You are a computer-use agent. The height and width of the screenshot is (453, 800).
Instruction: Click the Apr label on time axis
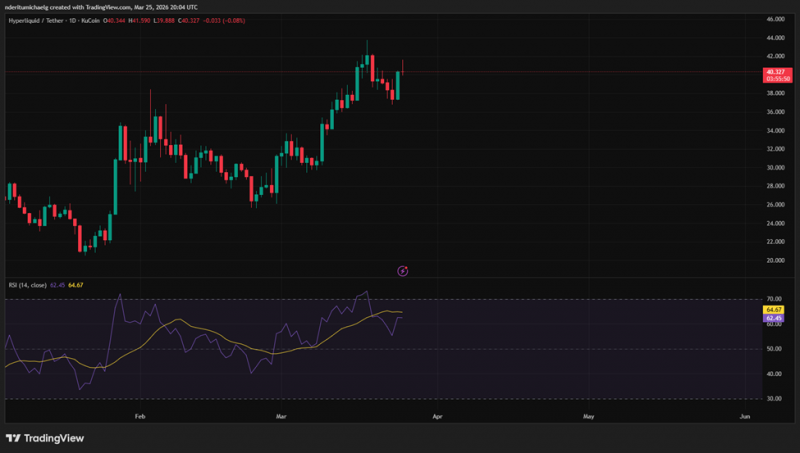coord(437,417)
